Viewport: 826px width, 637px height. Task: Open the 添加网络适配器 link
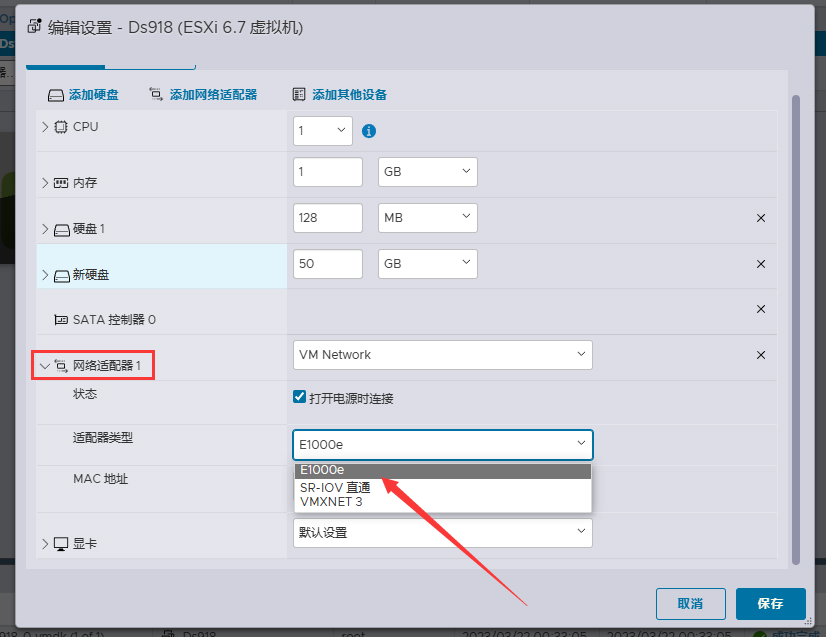click(x=213, y=95)
